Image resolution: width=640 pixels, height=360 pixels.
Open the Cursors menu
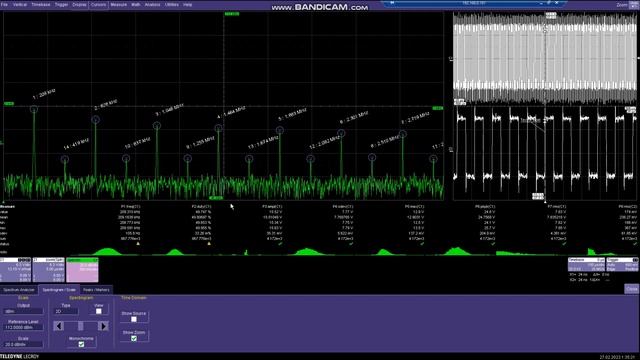(x=98, y=4)
